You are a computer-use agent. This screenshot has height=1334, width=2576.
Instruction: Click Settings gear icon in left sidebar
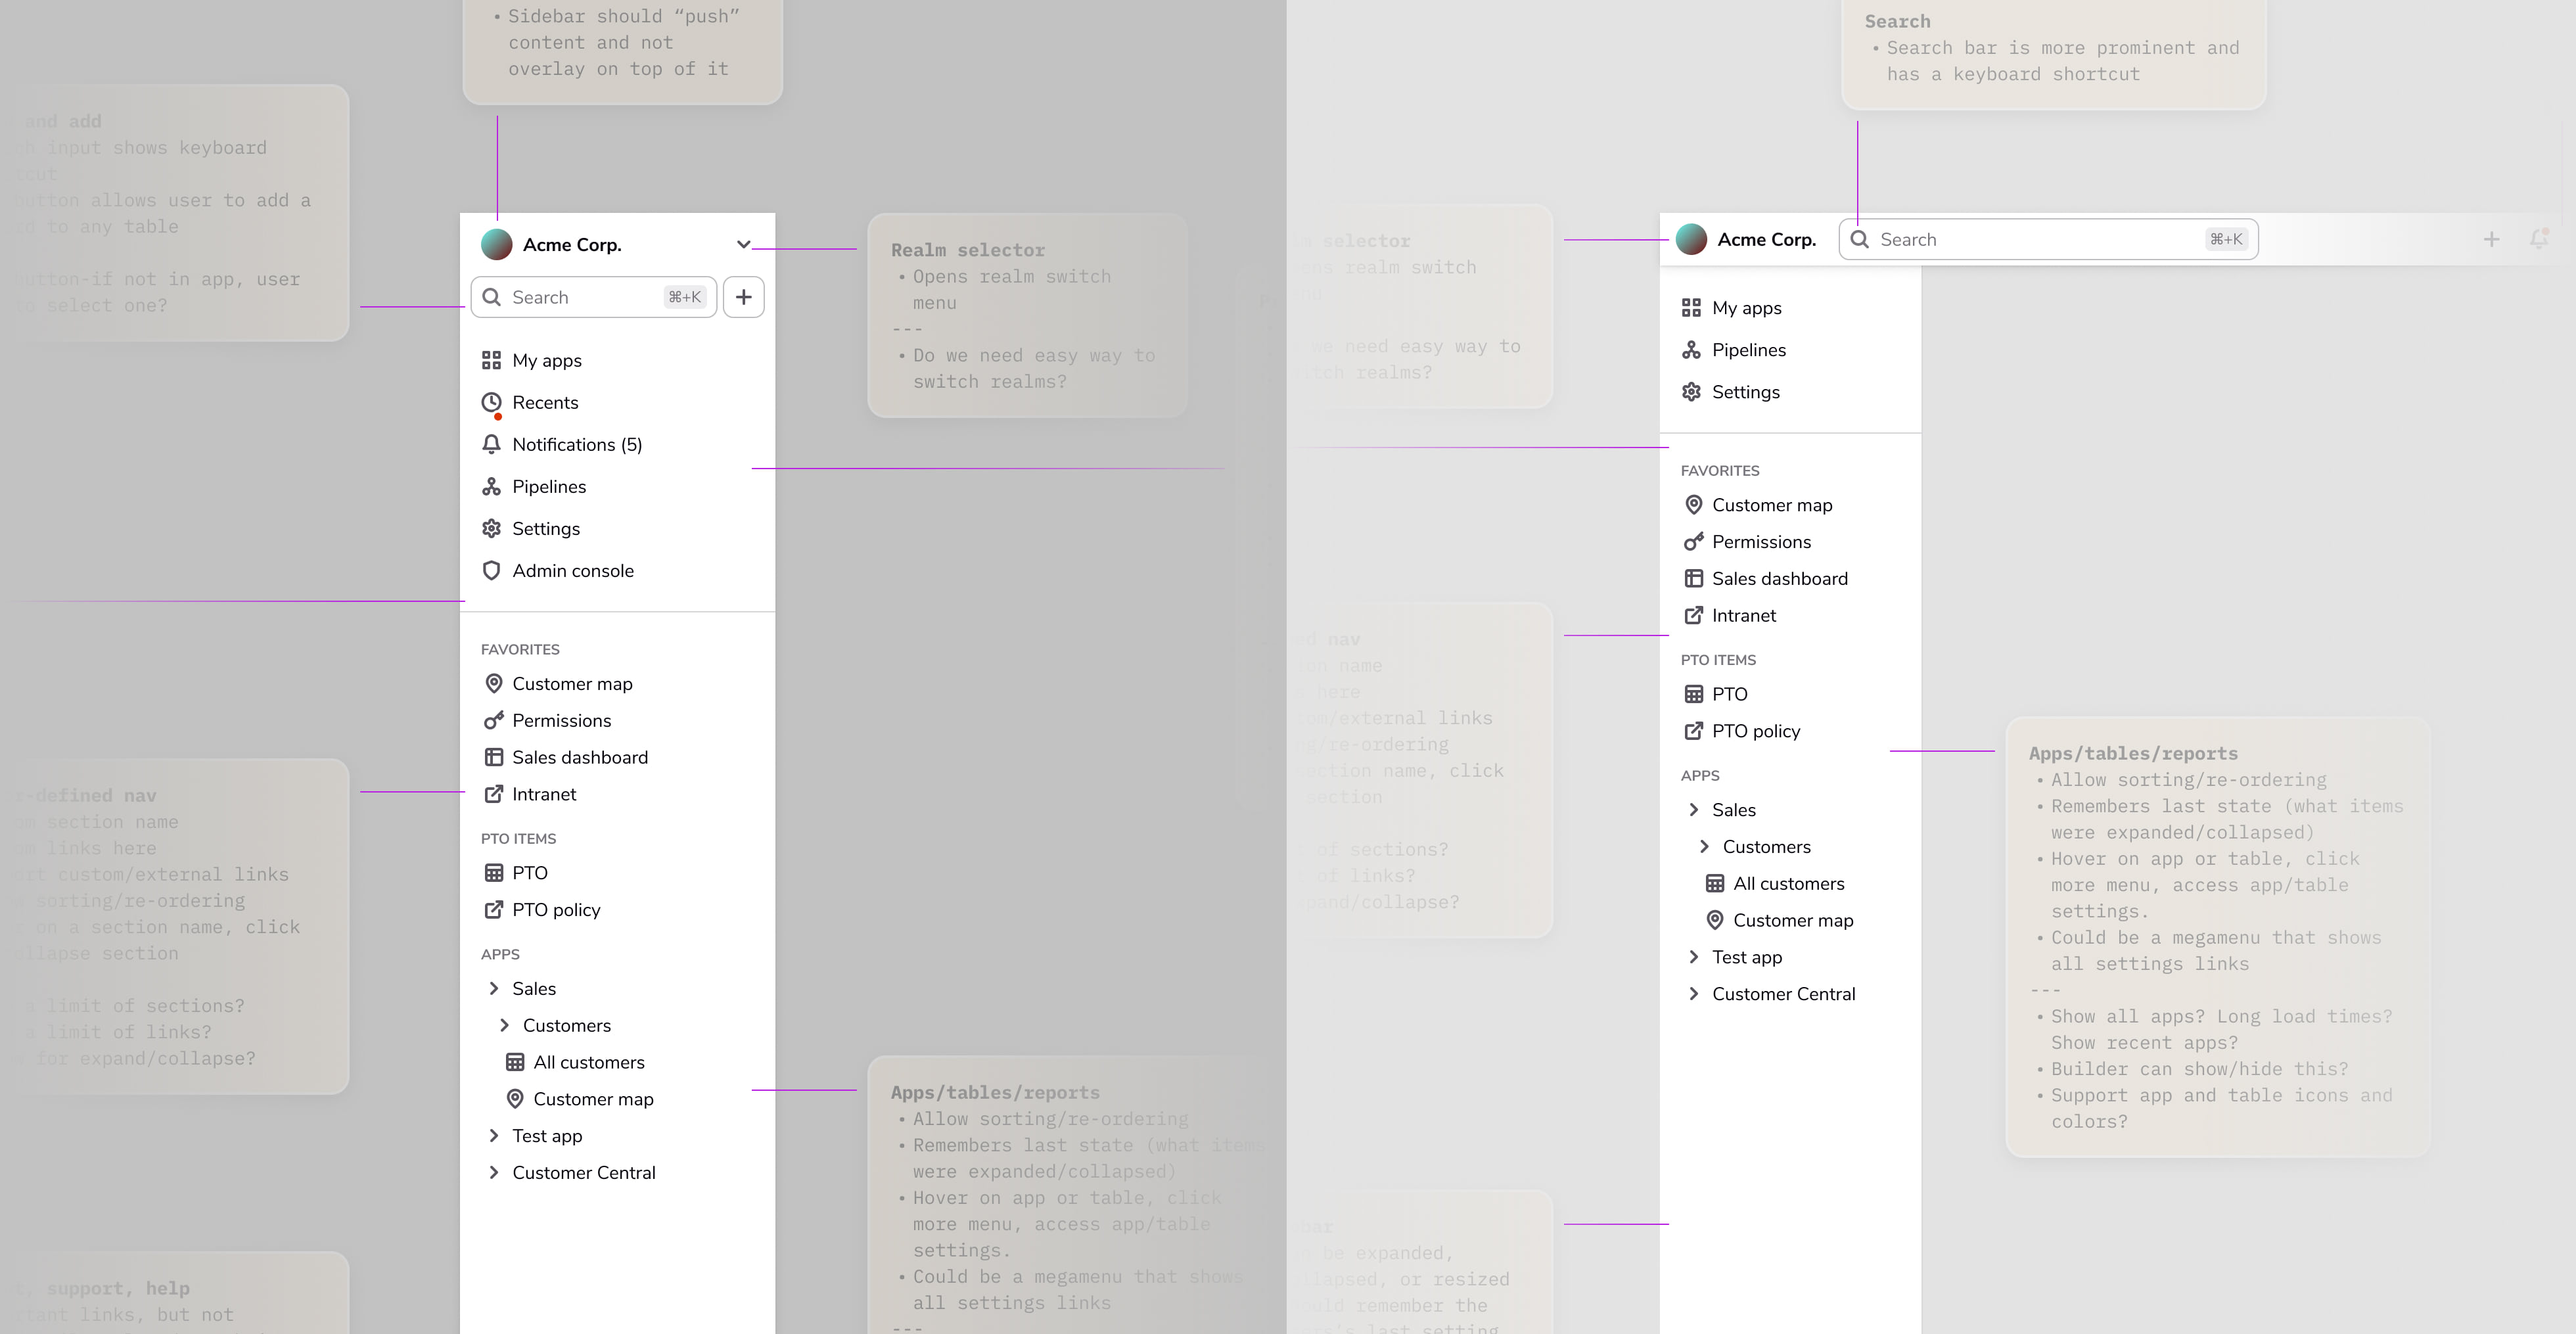point(491,528)
